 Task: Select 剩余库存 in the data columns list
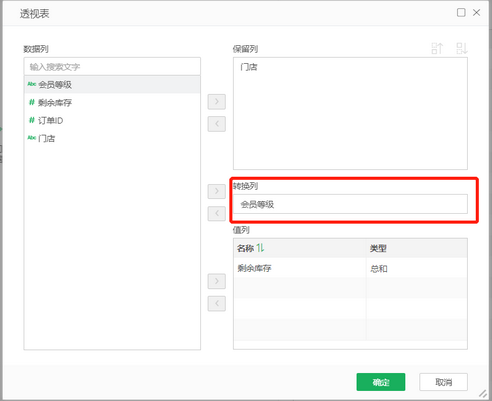[x=112, y=103]
